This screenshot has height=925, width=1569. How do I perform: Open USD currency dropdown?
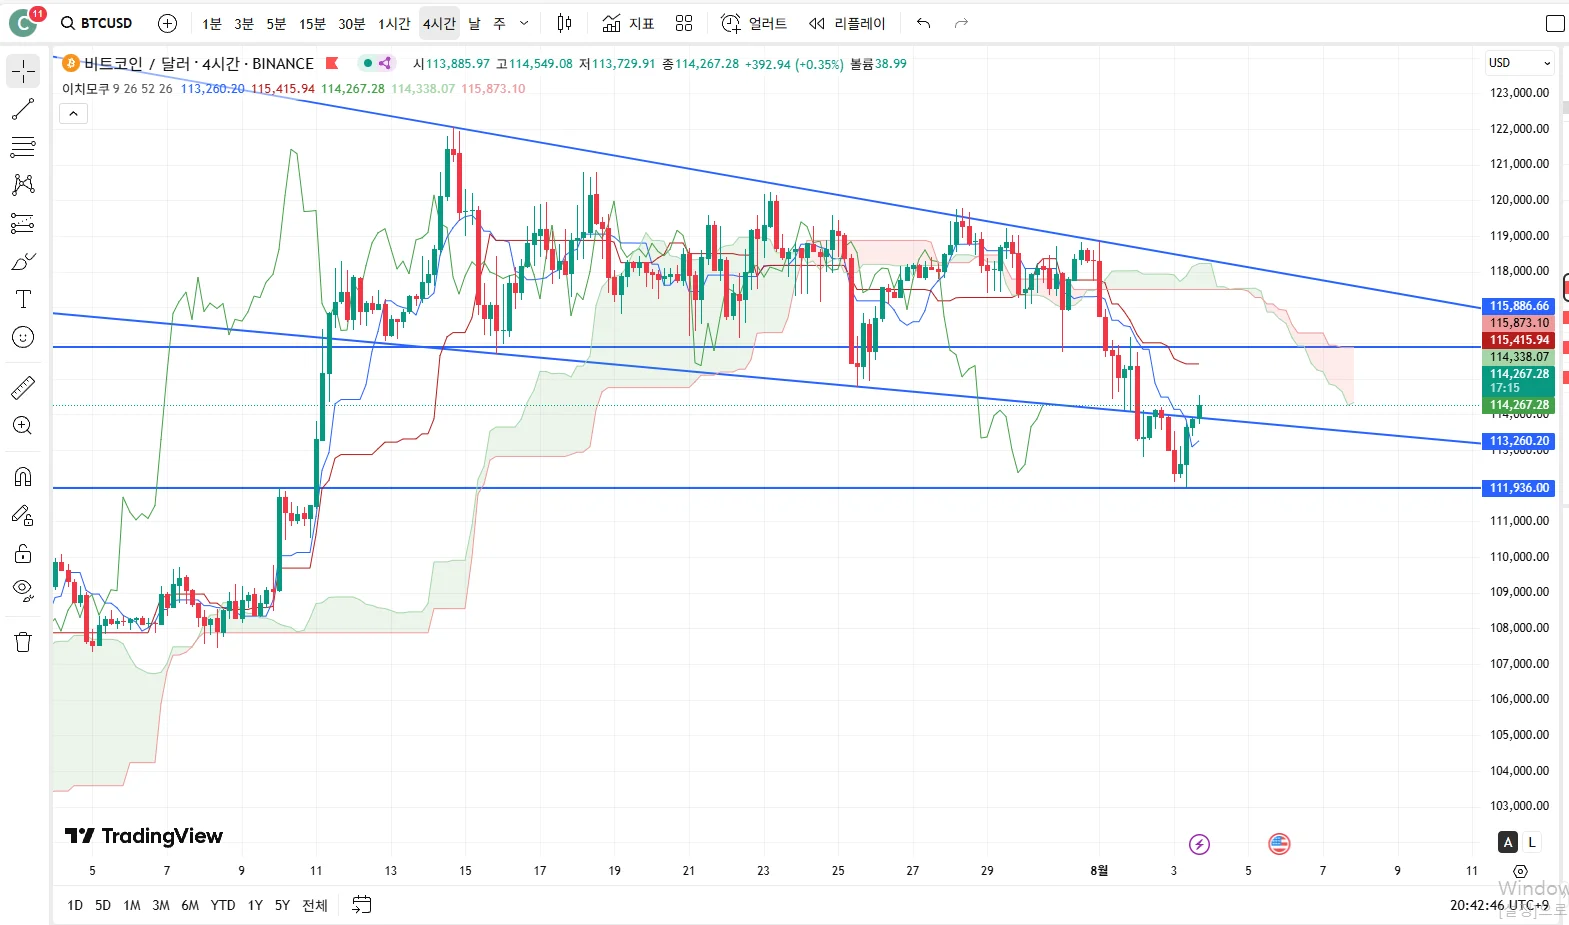(x=1519, y=63)
